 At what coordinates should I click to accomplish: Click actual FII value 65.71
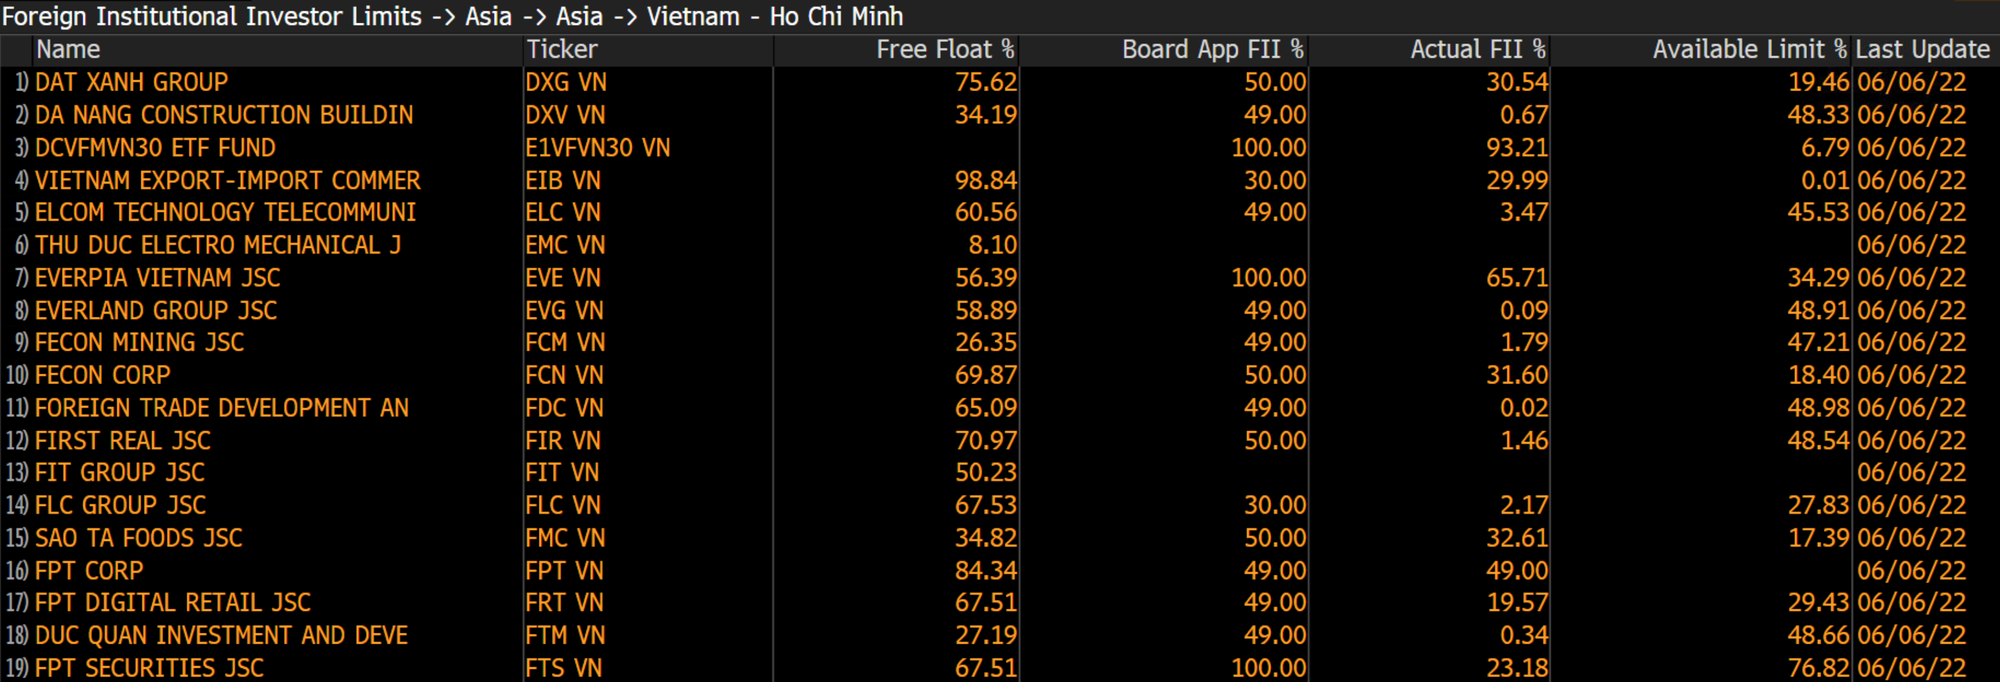(x=1516, y=278)
